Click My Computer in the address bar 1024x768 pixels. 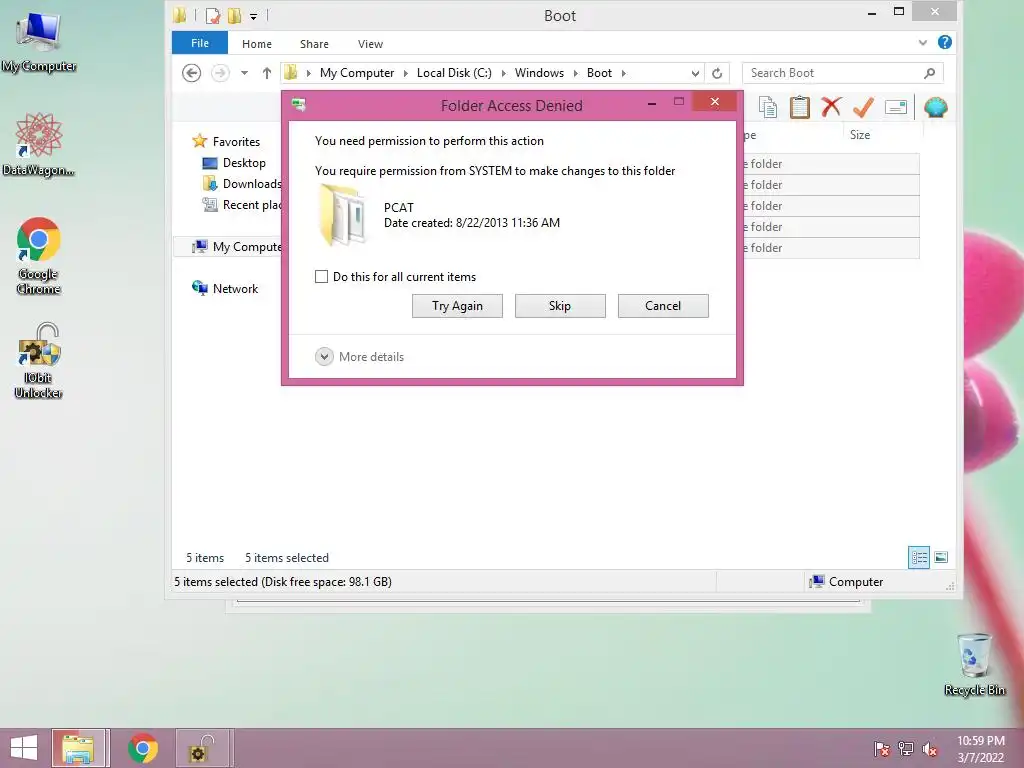357,73
